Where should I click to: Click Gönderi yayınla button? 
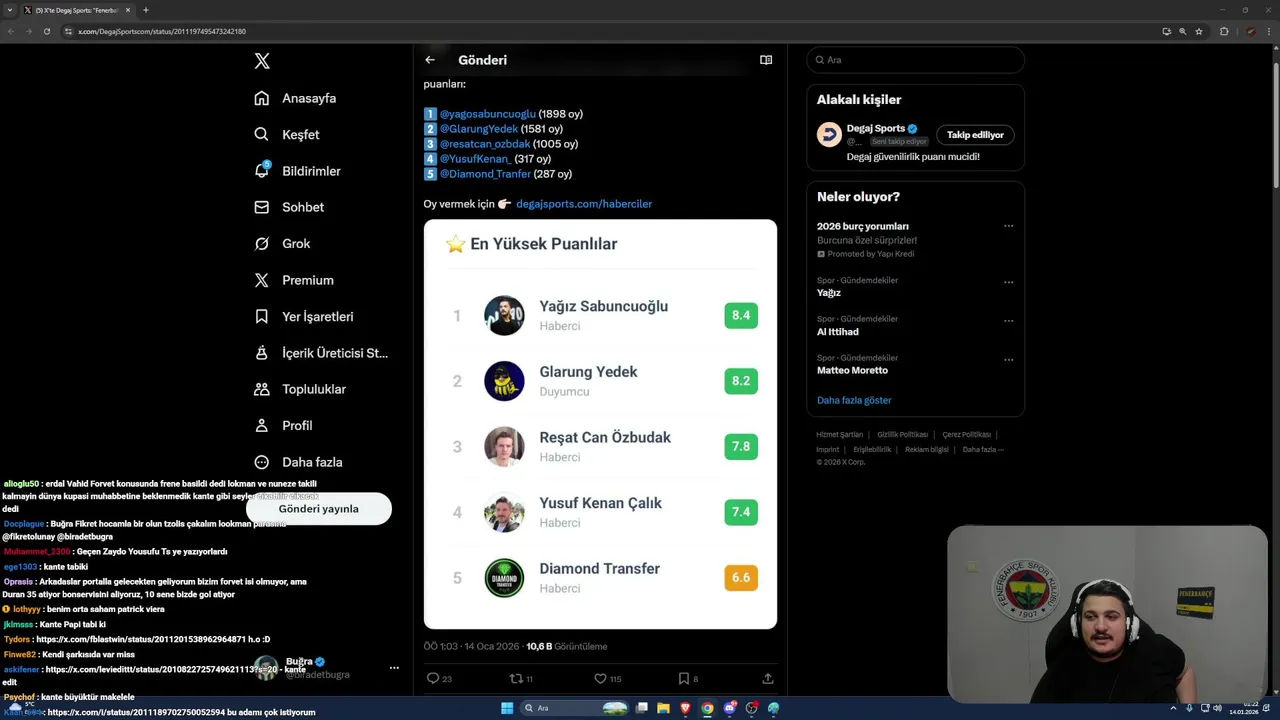tap(318, 509)
